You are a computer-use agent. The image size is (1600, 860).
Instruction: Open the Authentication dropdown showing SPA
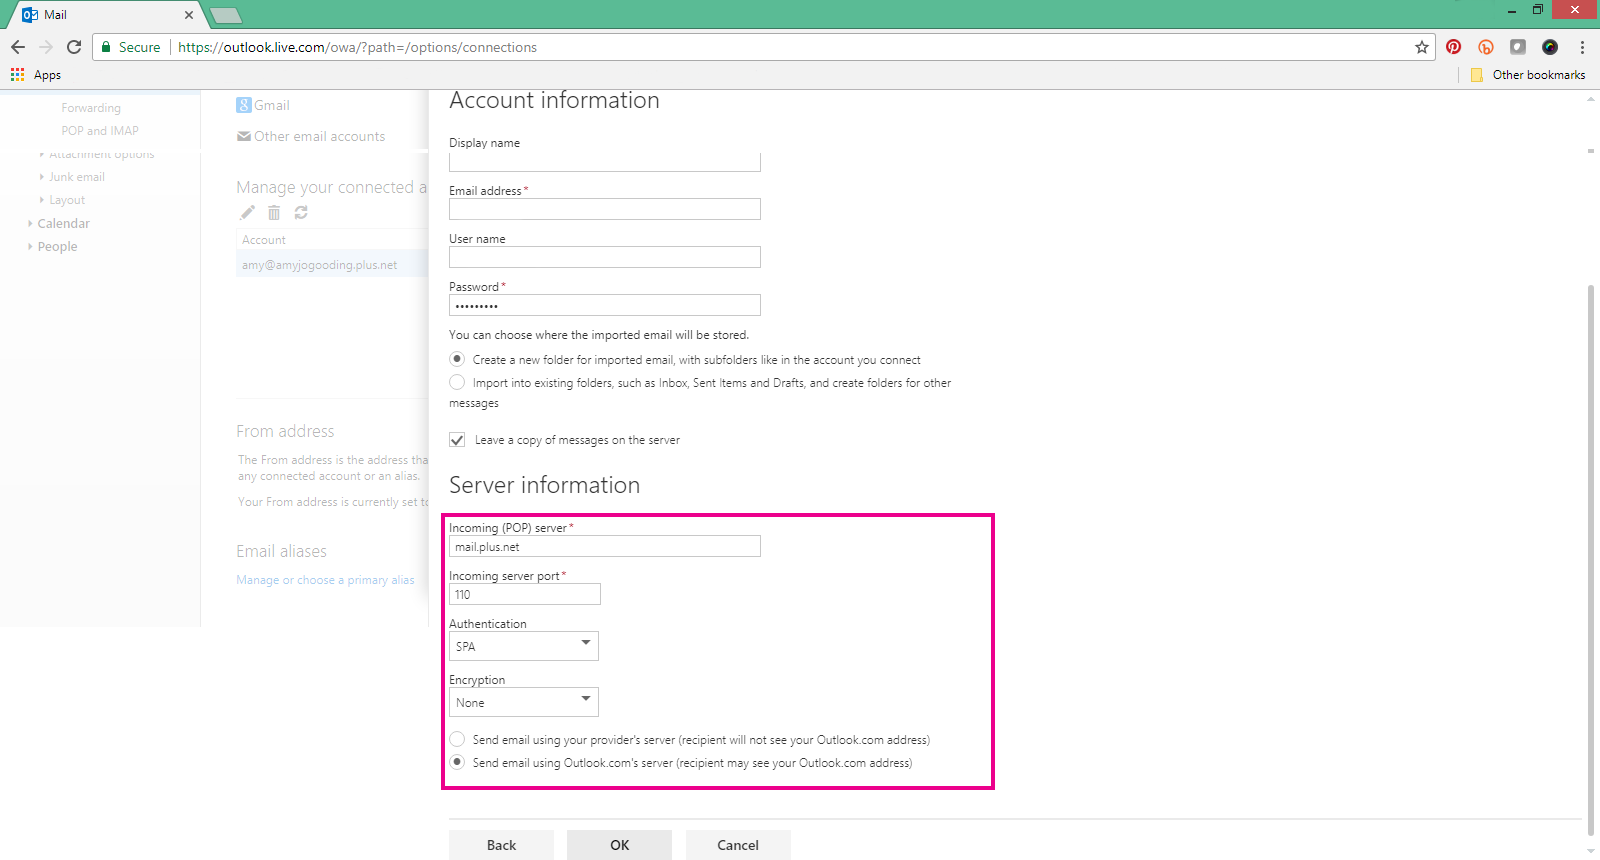tap(523, 646)
